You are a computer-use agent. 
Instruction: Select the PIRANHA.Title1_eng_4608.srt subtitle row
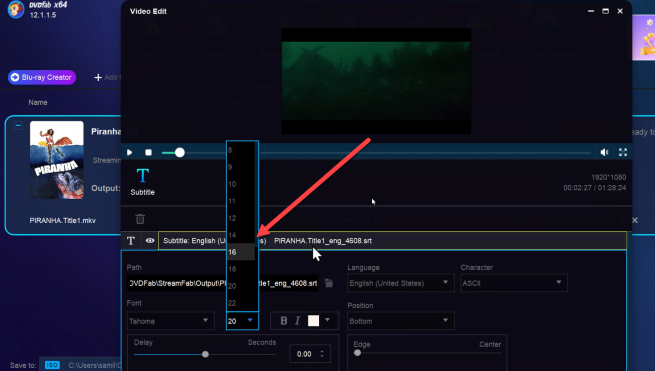(392, 241)
